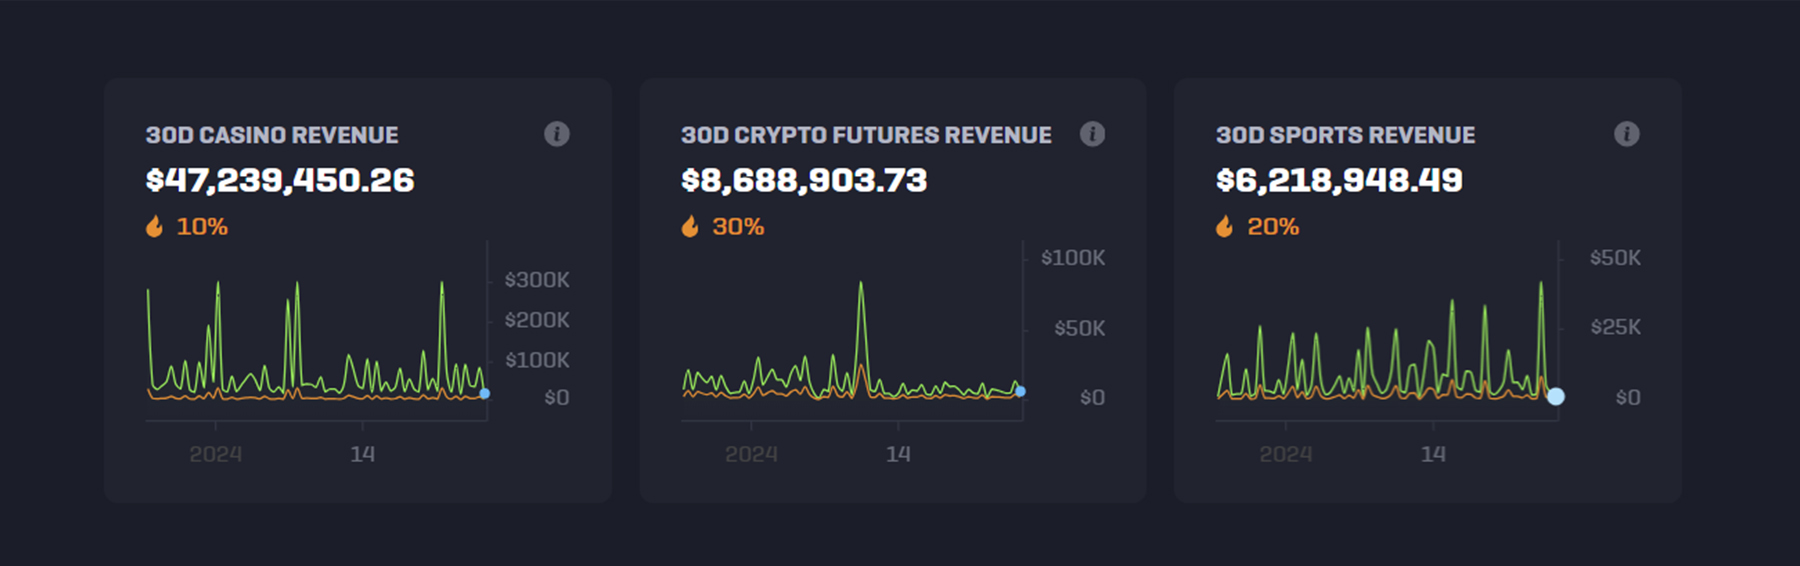The height and width of the screenshot is (566, 1800).
Task: Click the $25K axis label on Sports chart
Action: point(1615,327)
